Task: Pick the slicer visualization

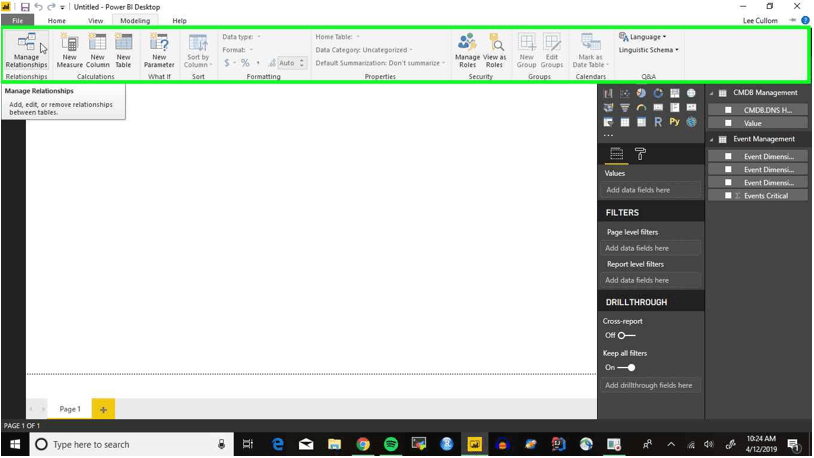Action: [608, 122]
